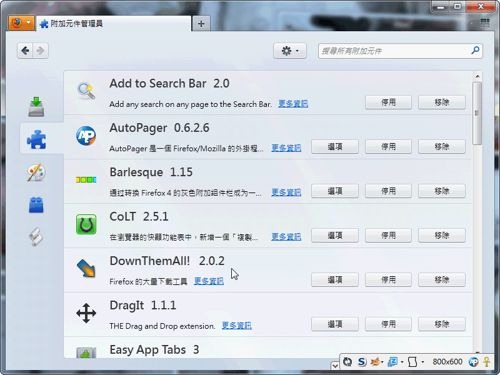Click the tab groups icon at top right

click(x=485, y=22)
